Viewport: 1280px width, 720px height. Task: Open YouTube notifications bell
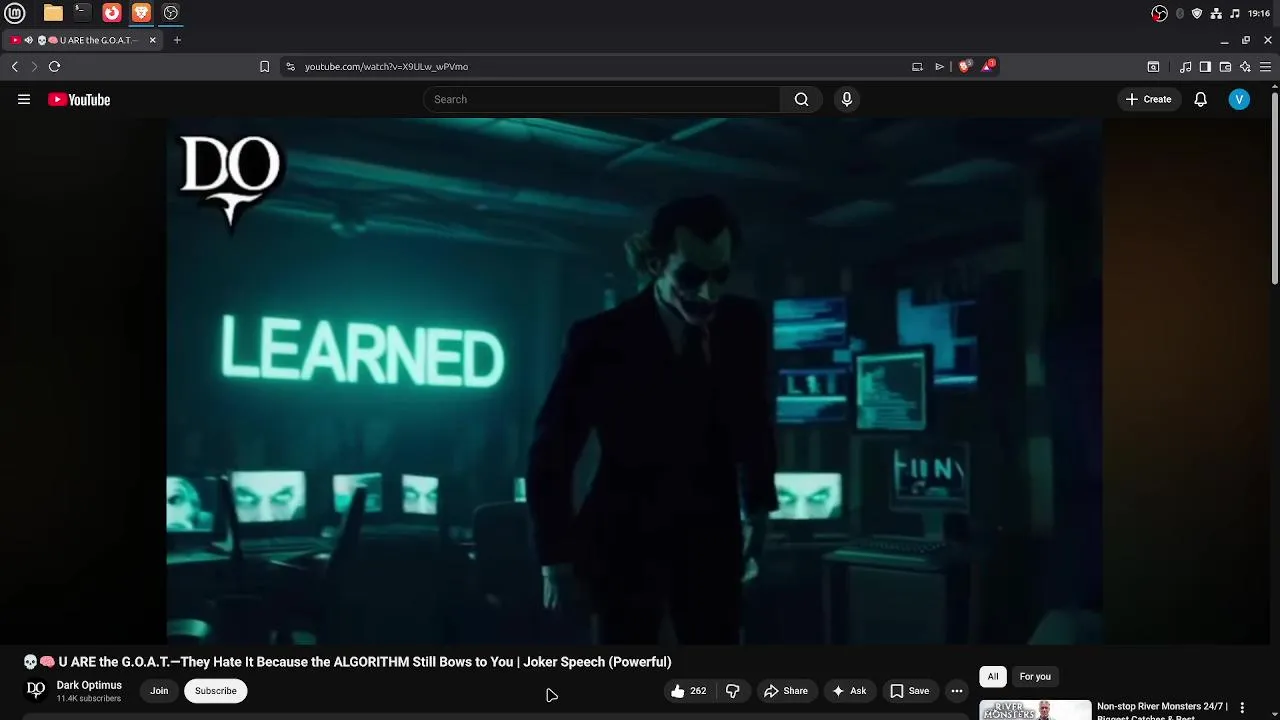coord(1201,99)
